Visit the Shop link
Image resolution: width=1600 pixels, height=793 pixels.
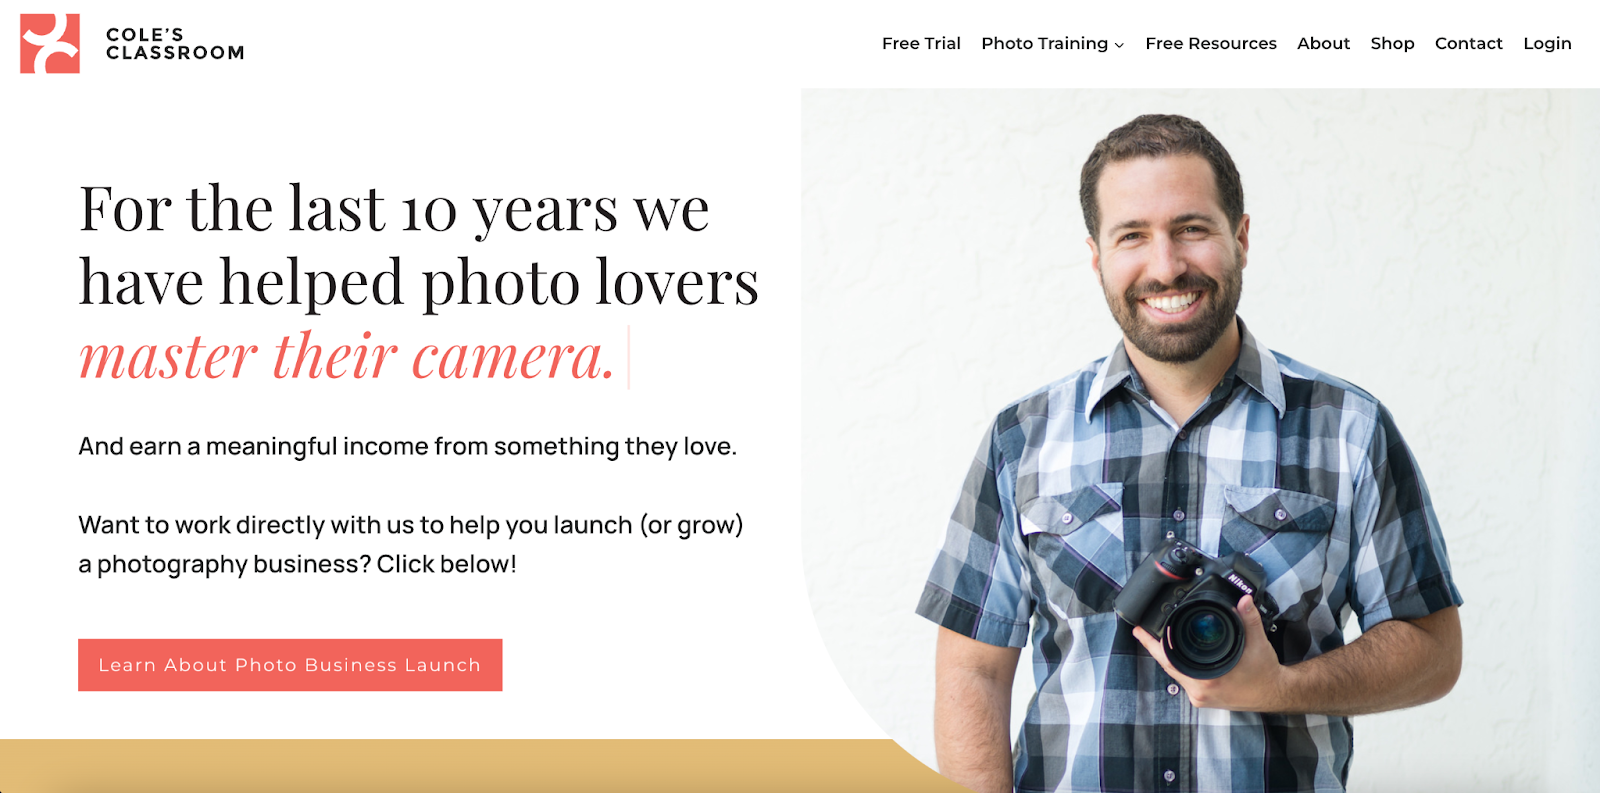pos(1392,43)
